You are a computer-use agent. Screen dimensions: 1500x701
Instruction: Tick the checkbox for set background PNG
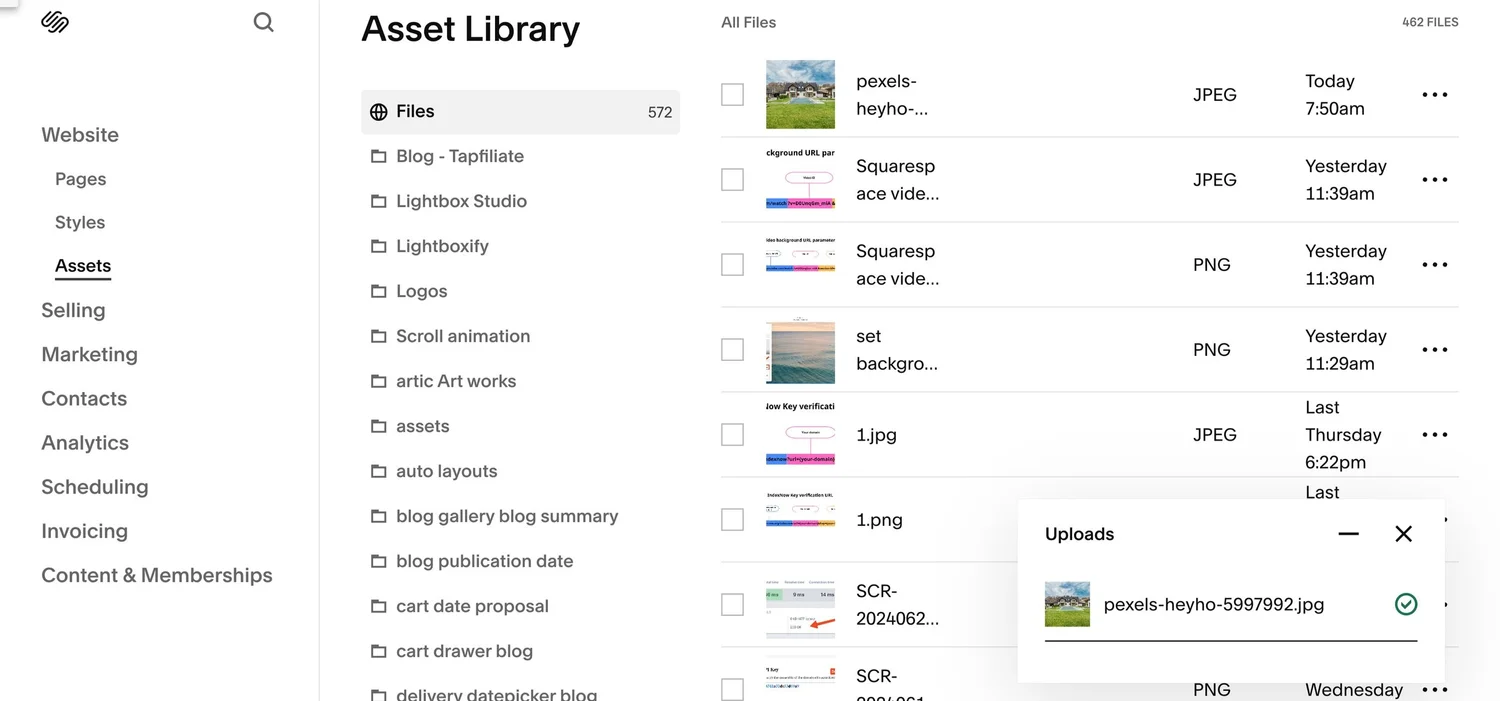click(x=732, y=349)
